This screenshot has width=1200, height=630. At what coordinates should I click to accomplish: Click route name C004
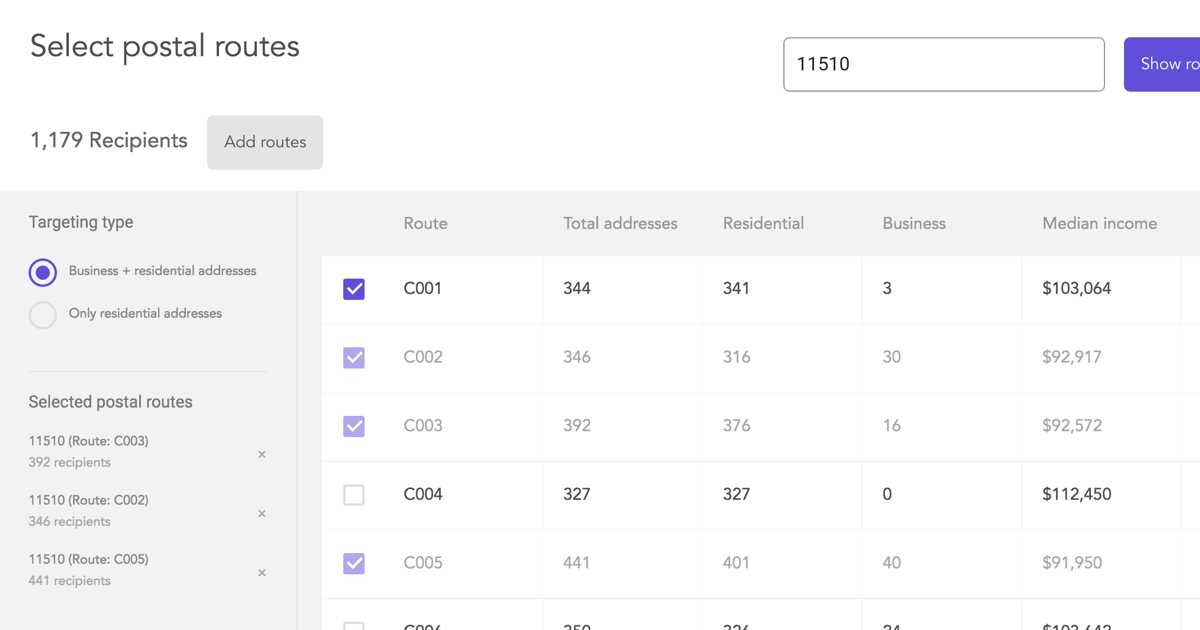pos(423,494)
